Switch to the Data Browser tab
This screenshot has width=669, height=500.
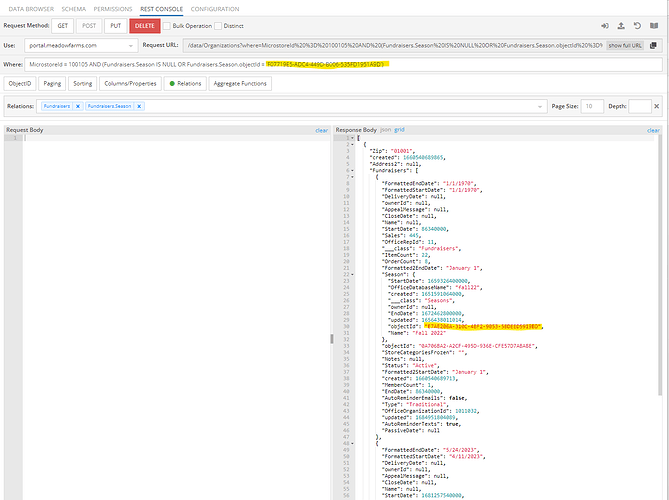[31, 9]
